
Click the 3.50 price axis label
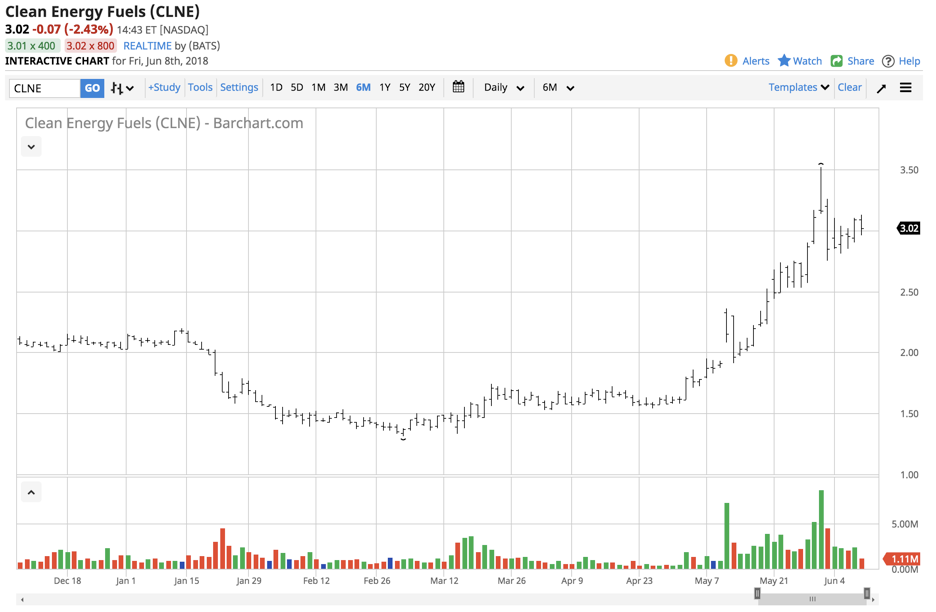(909, 170)
